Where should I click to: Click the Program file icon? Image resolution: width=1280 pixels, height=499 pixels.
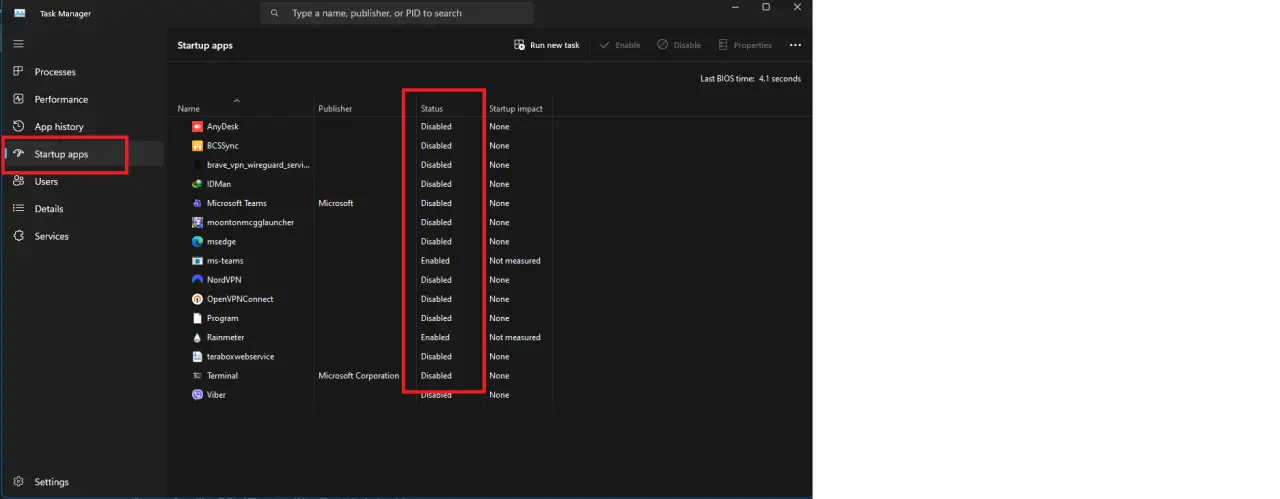pyautogui.click(x=197, y=318)
